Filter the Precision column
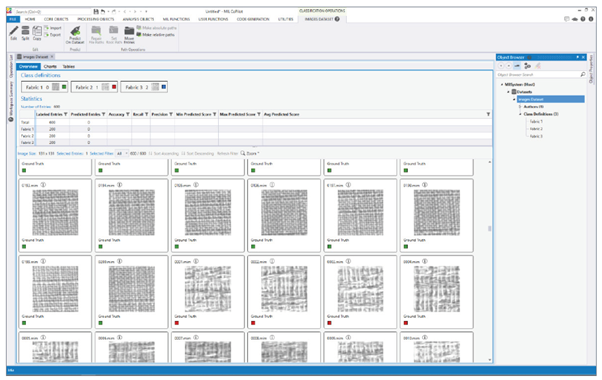 click(x=171, y=114)
